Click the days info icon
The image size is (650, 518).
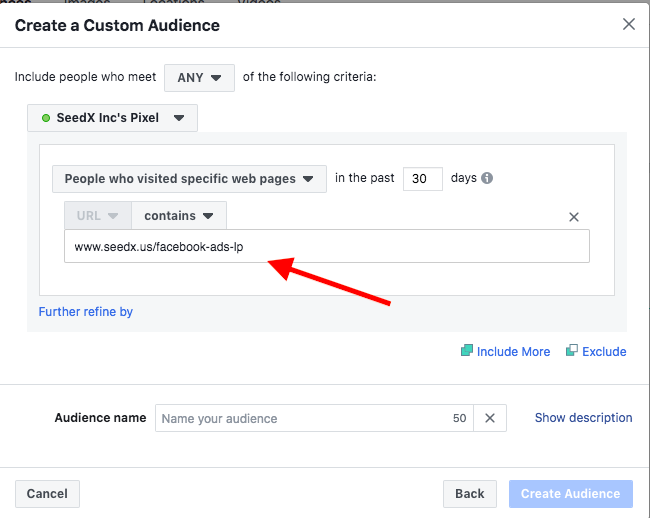(487, 179)
